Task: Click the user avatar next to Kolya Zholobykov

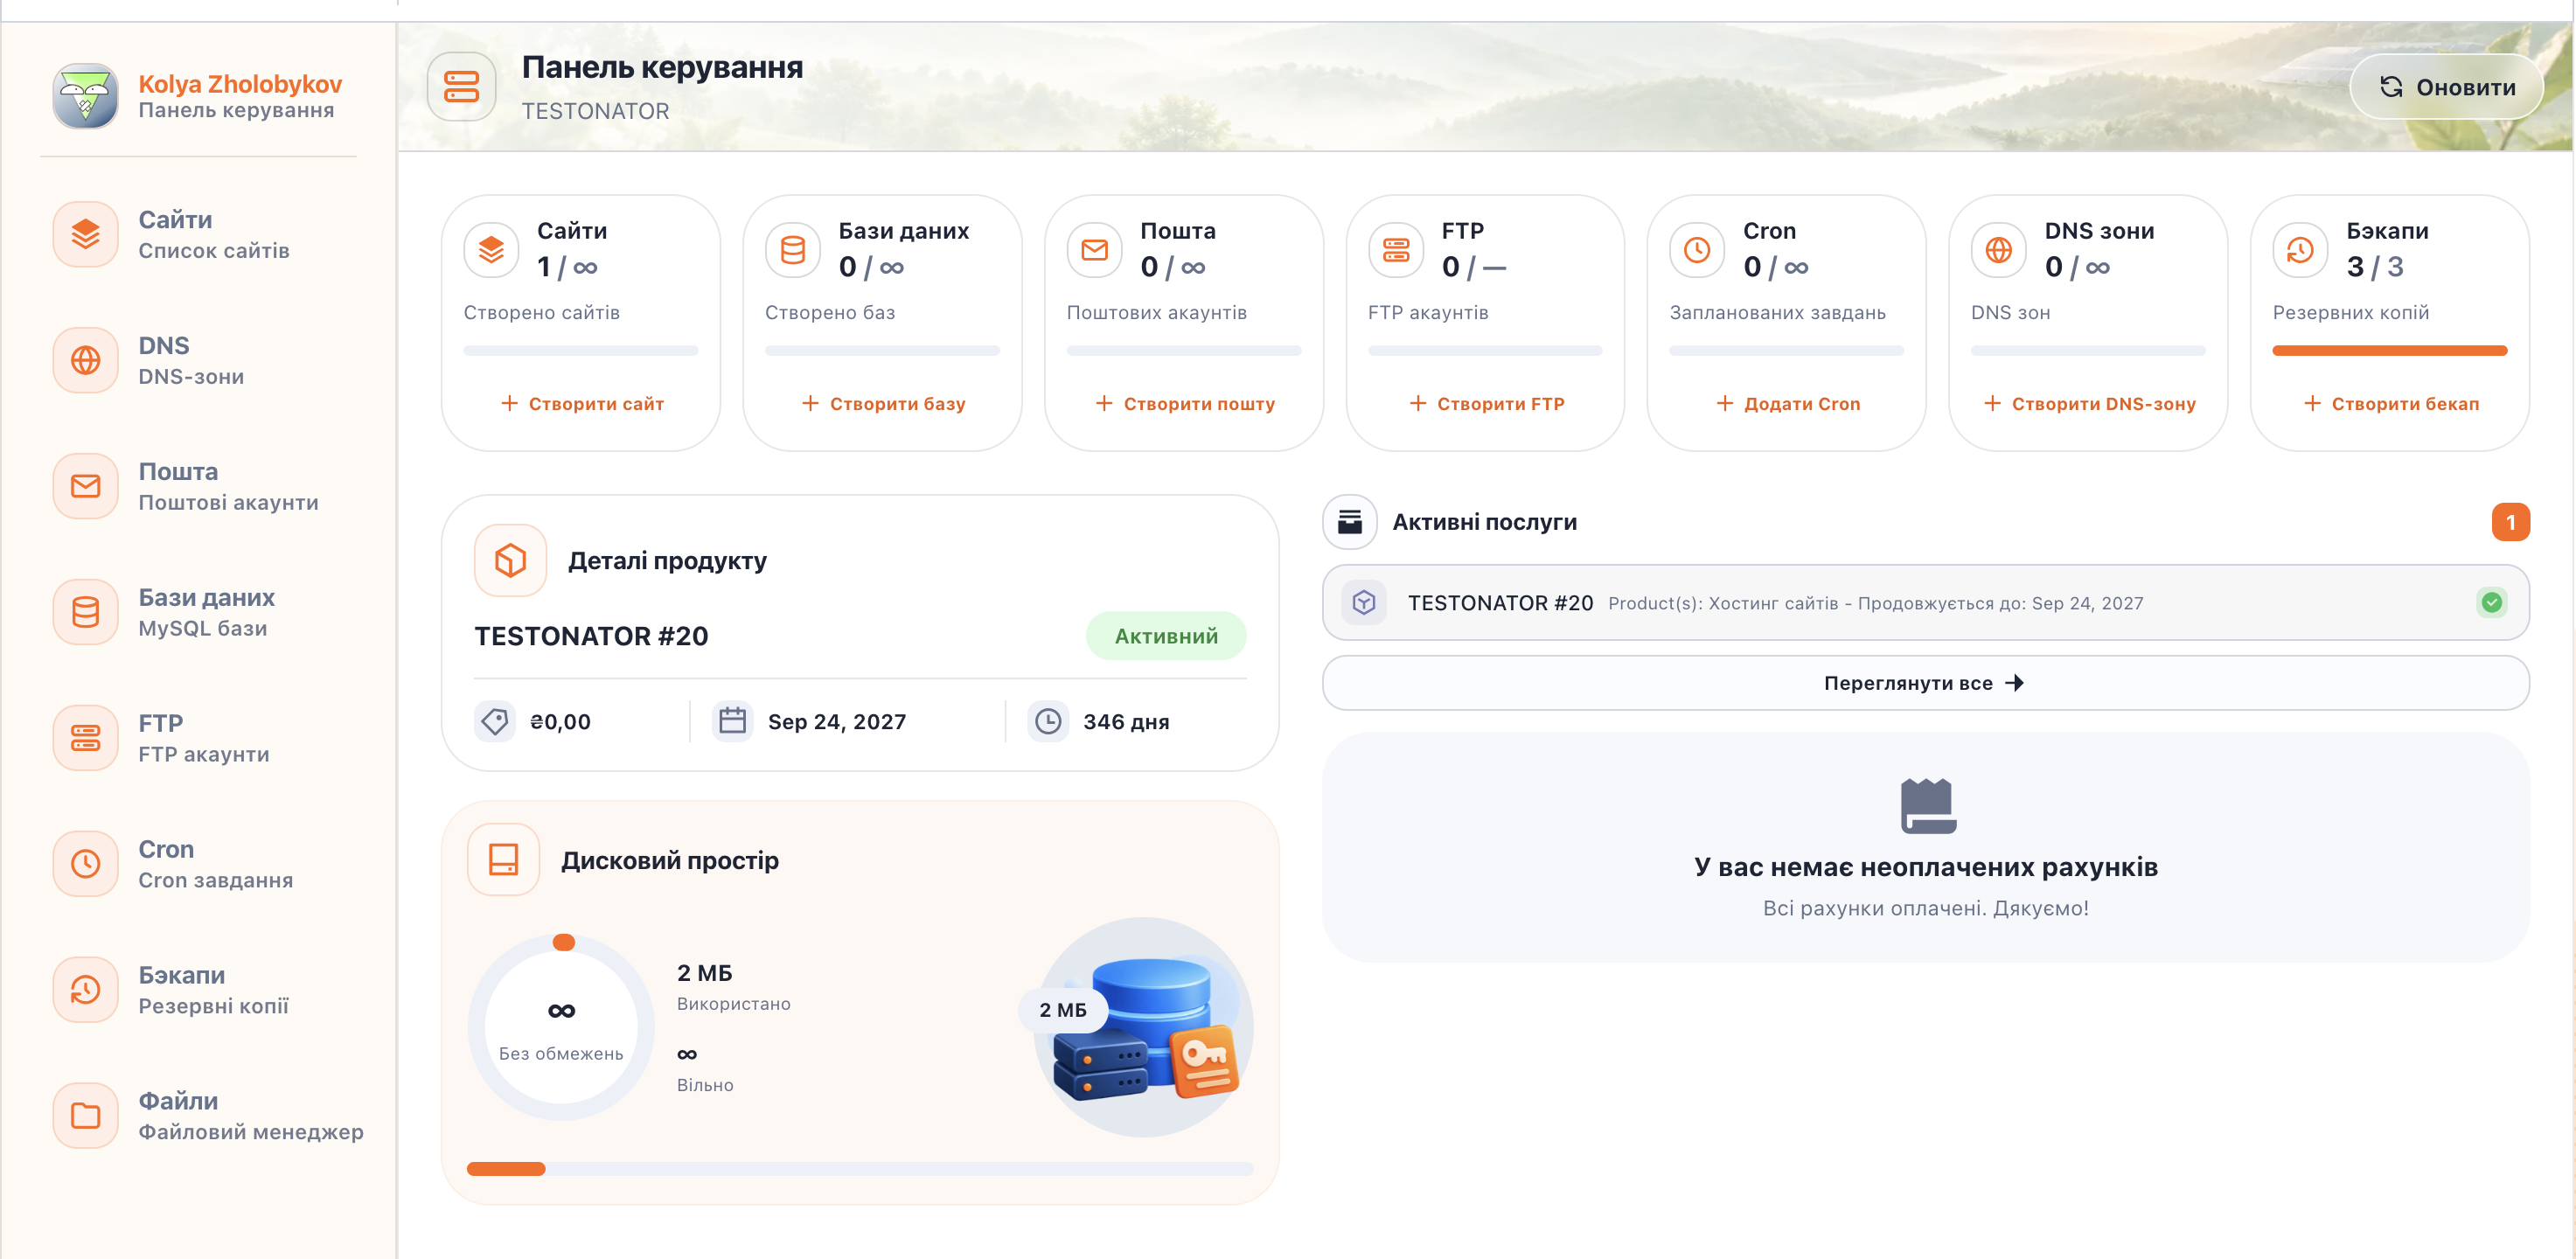Action: 86,96
